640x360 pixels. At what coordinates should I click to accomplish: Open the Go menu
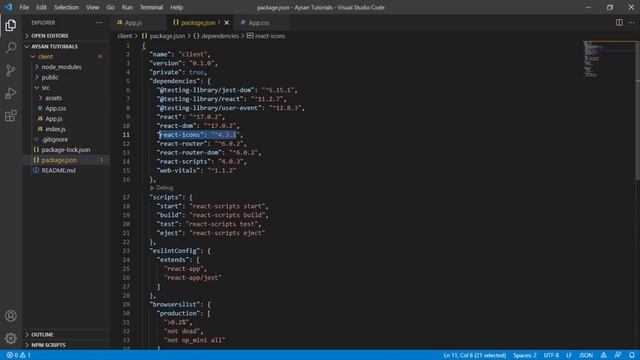point(111,7)
